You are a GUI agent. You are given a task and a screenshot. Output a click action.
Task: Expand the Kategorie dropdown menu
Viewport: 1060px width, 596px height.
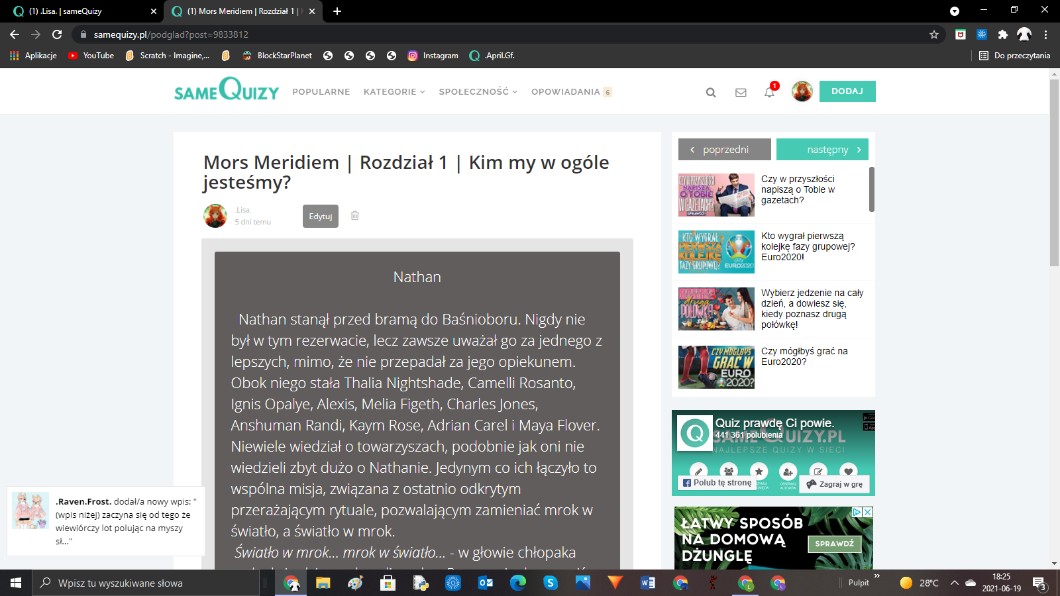pos(394,92)
